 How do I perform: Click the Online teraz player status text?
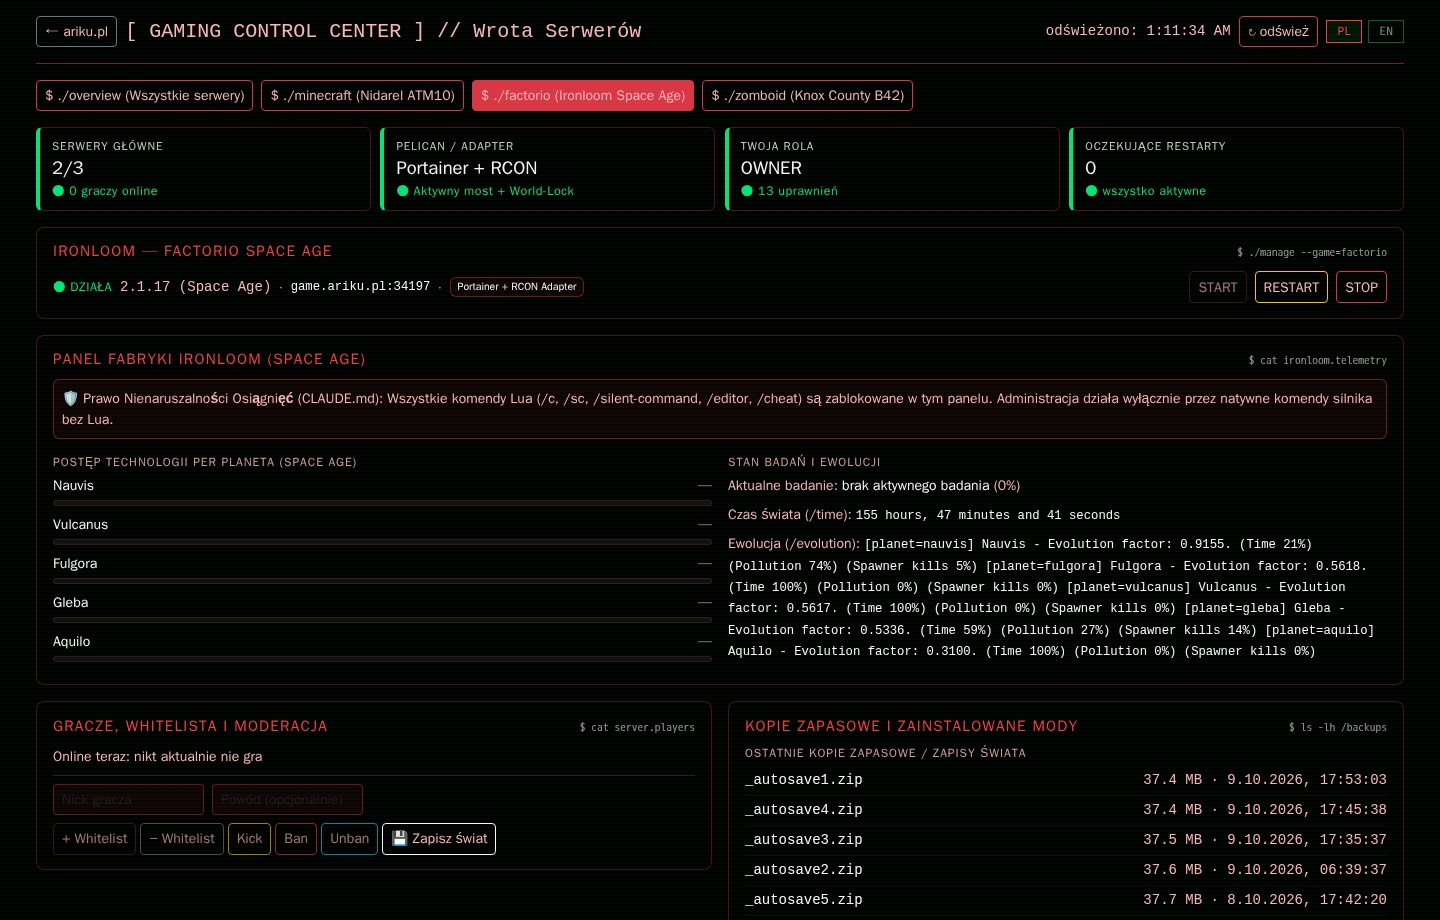coord(158,757)
